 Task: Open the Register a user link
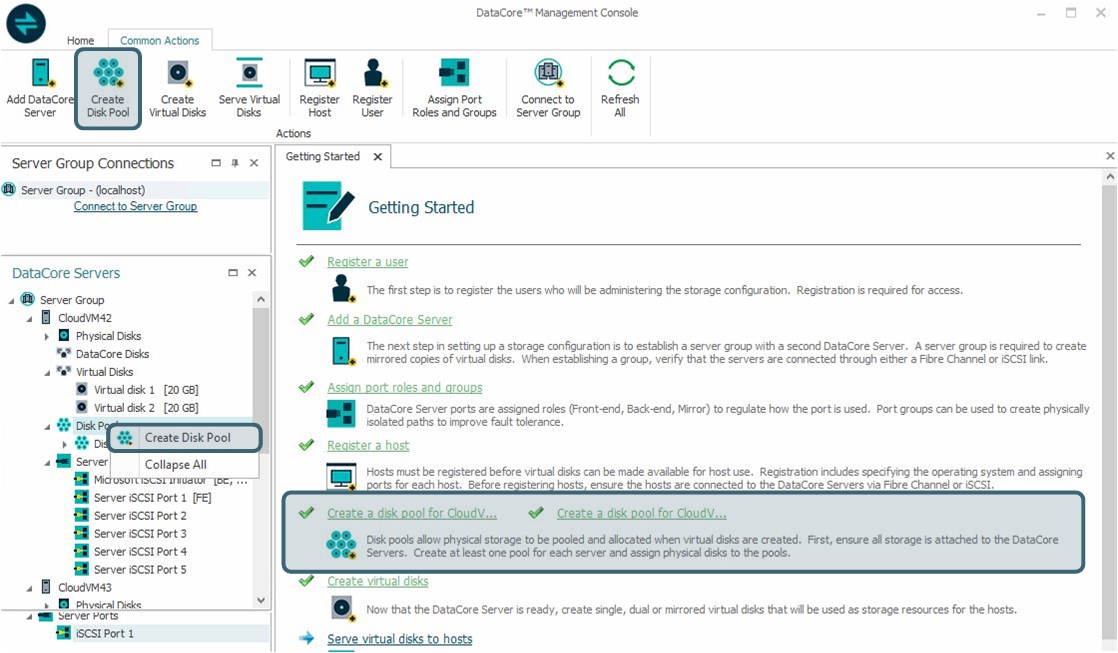click(x=367, y=262)
